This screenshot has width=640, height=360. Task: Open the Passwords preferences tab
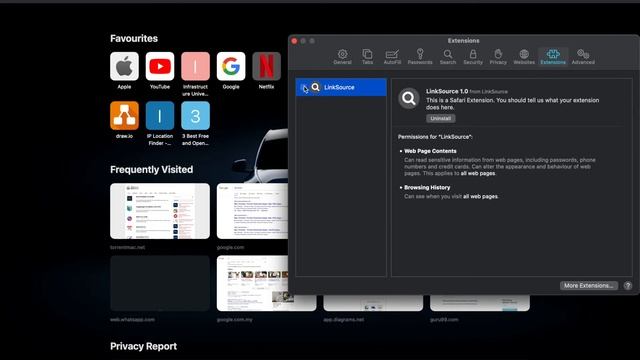pos(420,57)
